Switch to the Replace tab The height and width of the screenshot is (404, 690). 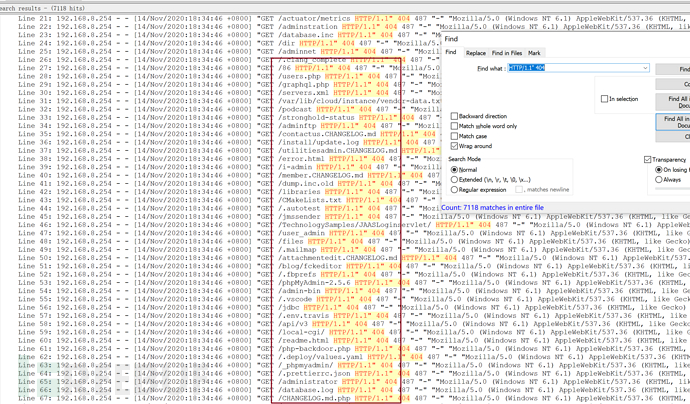(476, 53)
